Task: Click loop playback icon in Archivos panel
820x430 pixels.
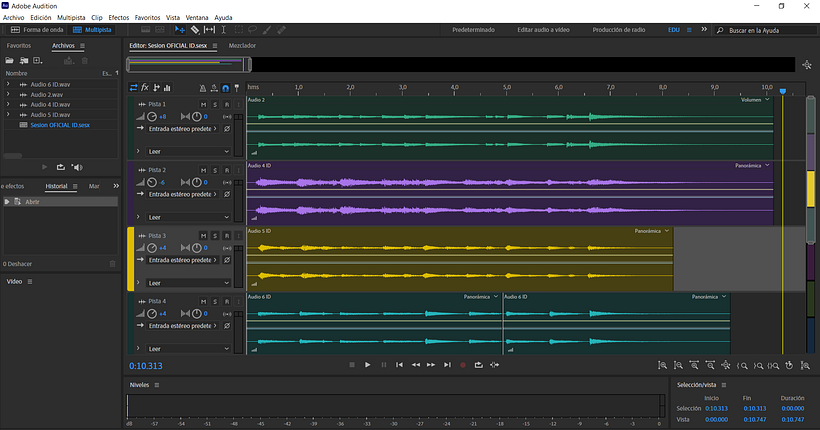Action: click(61, 167)
